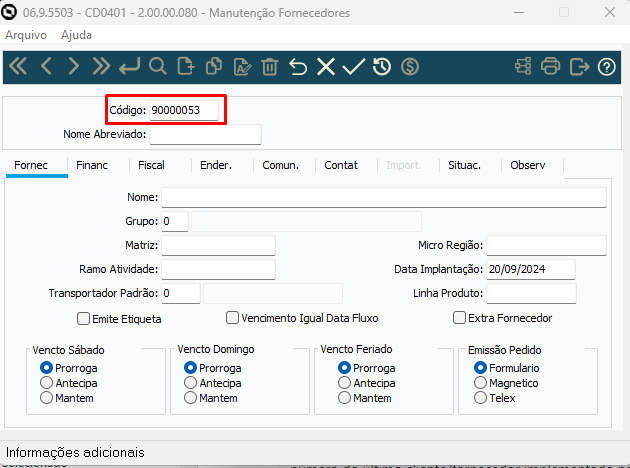Click the Transportador Padrão code field

(181, 293)
